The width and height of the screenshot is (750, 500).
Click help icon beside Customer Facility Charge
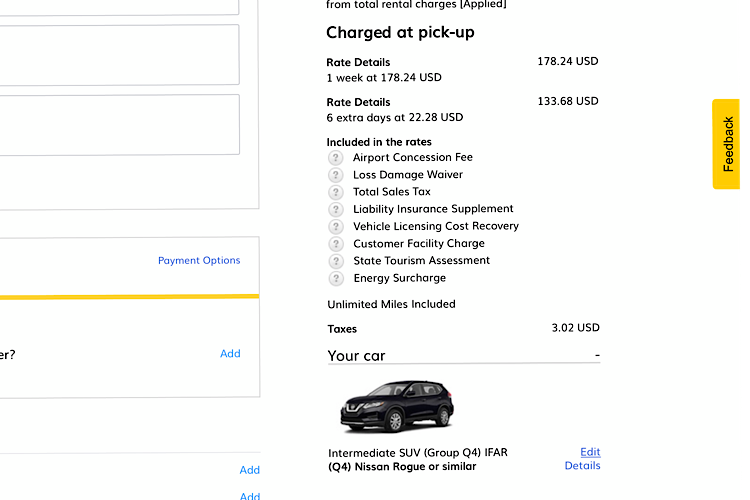336,244
